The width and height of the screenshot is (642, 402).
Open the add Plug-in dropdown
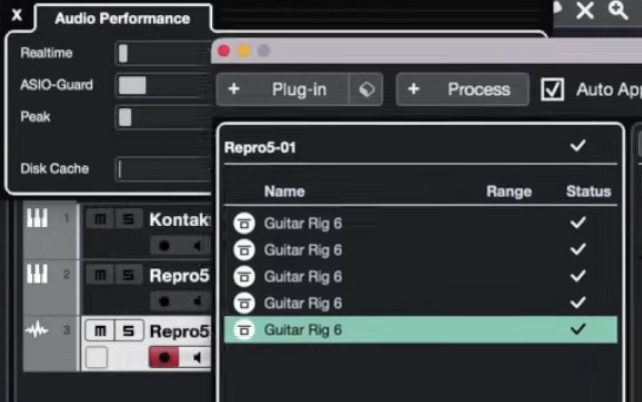tap(282, 89)
